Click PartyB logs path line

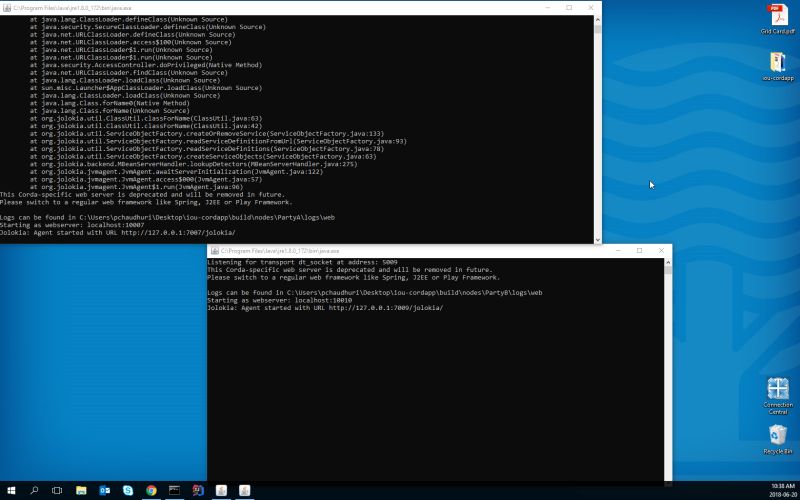(374, 293)
